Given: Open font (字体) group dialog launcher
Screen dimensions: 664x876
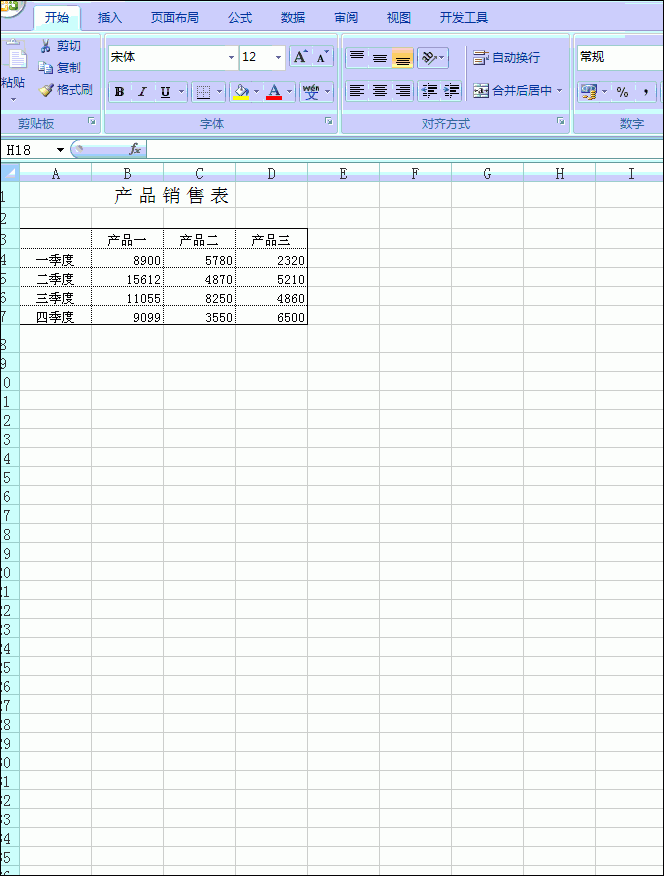Looking at the screenshot, I should [329, 121].
